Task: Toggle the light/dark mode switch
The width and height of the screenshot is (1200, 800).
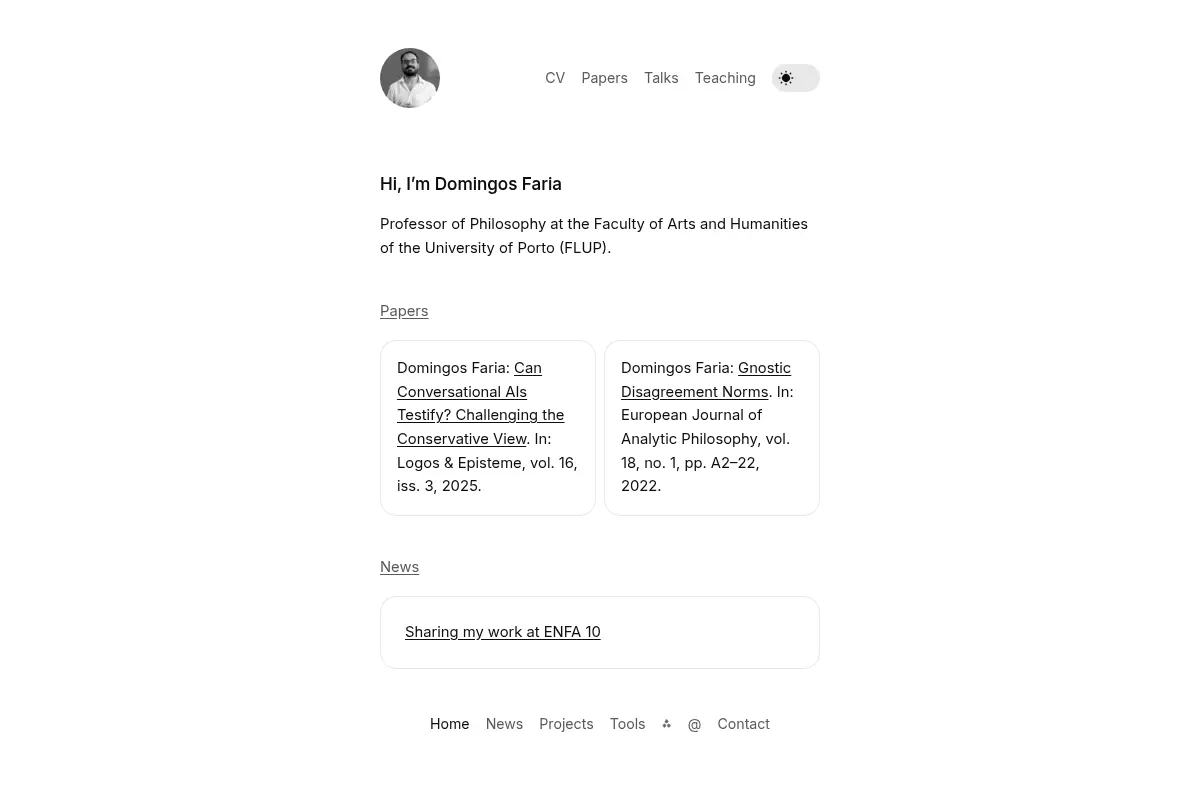Action: click(796, 78)
